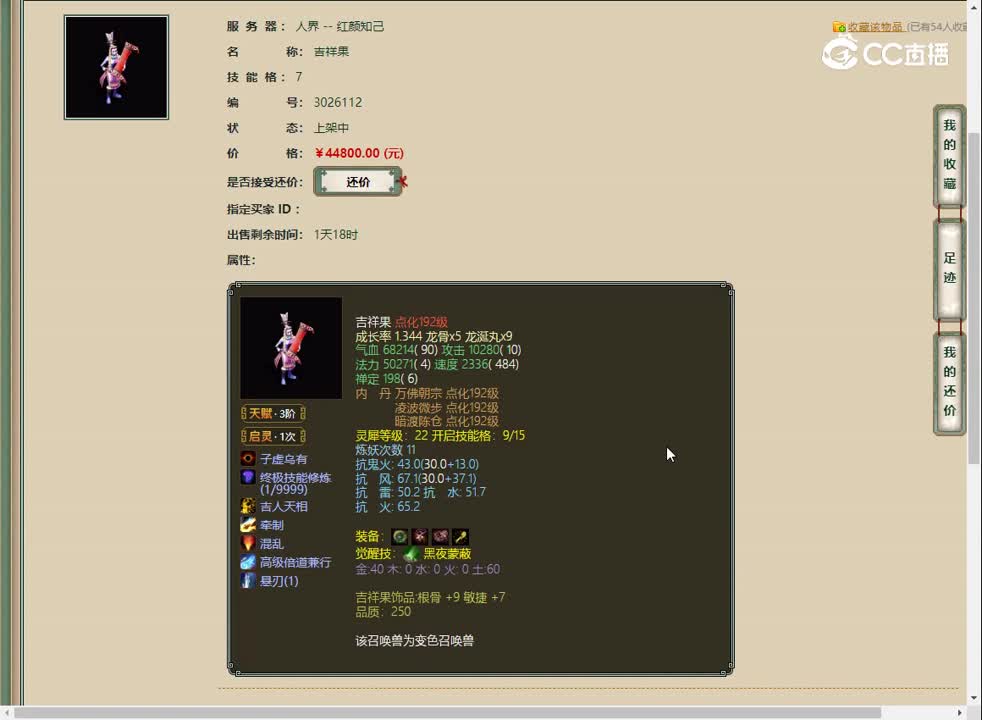Screen dimensions: 982x720
Task: Open 足迹 side tab
Action: [x=949, y=268]
